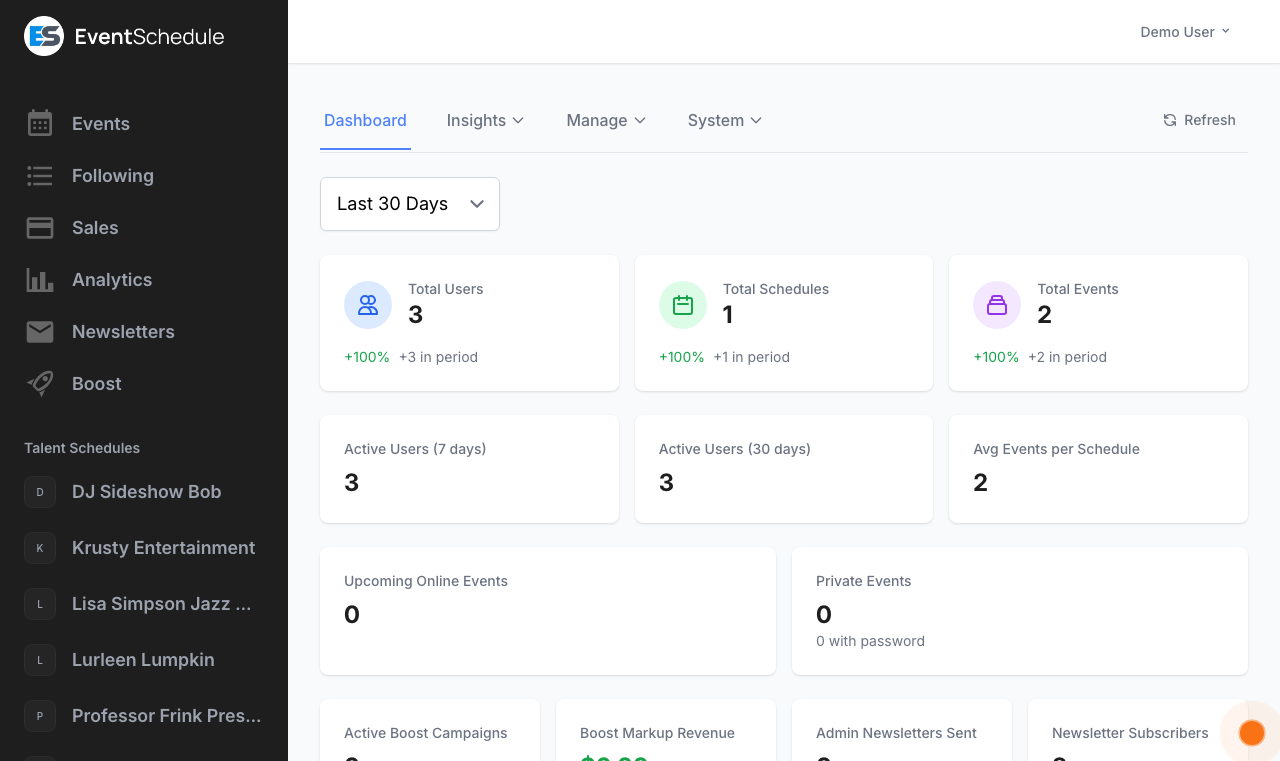Click the Analytics bar chart icon
Viewport: 1280px width, 761px height.
click(x=40, y=280)
